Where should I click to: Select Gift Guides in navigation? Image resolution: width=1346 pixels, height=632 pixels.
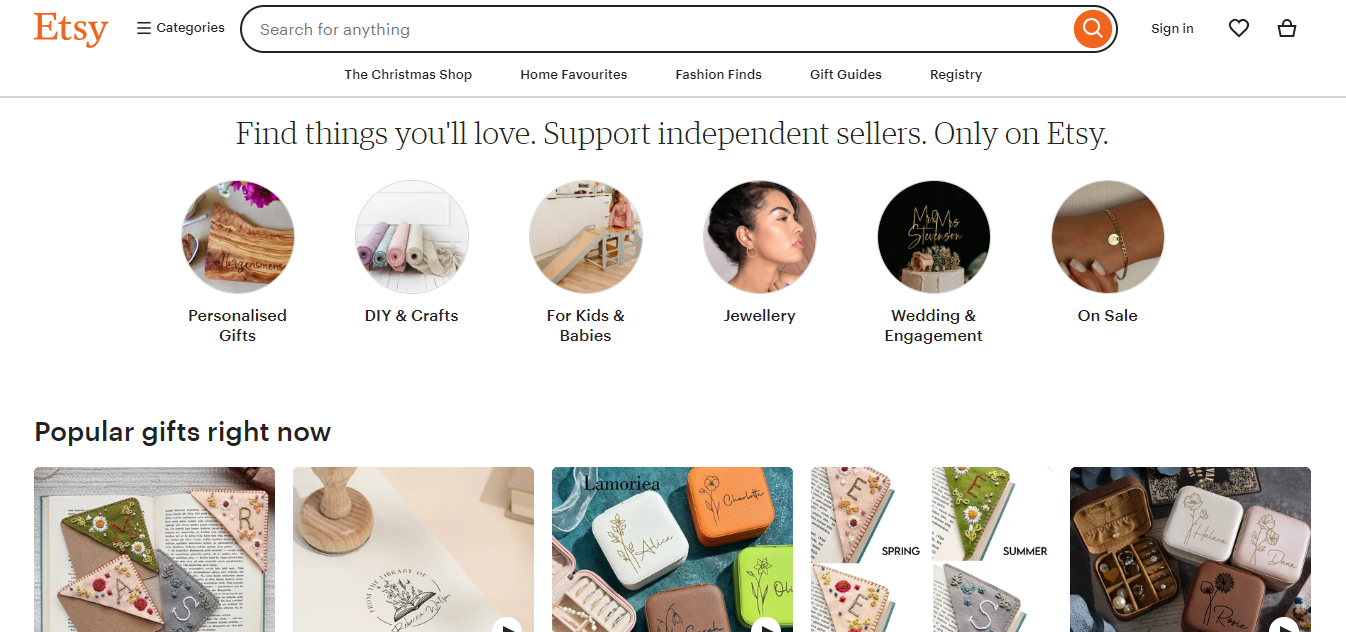[x=846, y=75]
